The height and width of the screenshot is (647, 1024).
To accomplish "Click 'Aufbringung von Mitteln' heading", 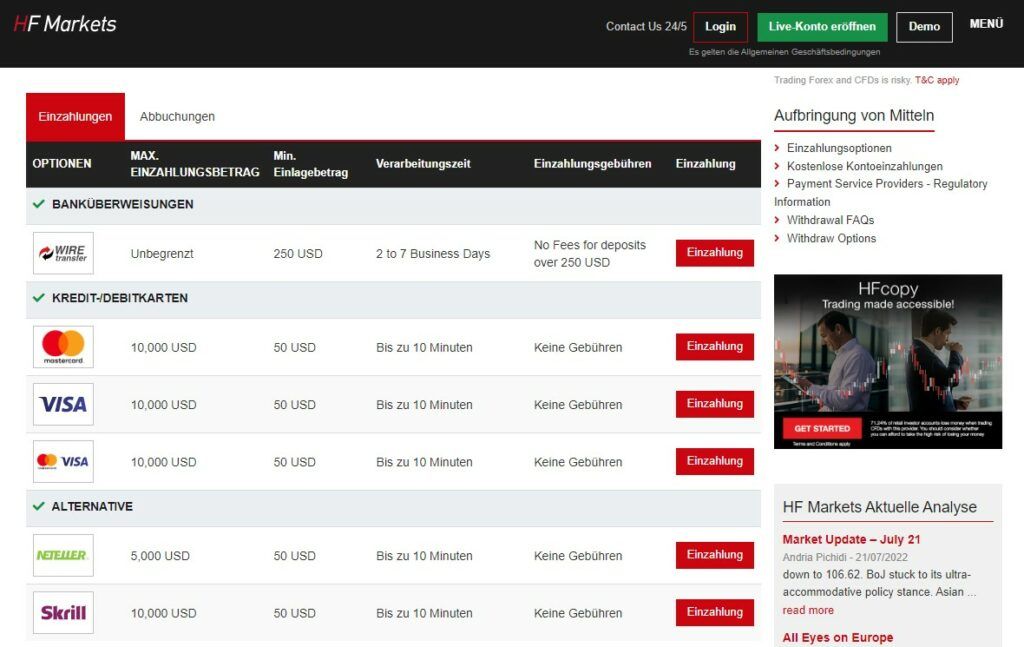I will pyautogui.click(x=854, y=116).
